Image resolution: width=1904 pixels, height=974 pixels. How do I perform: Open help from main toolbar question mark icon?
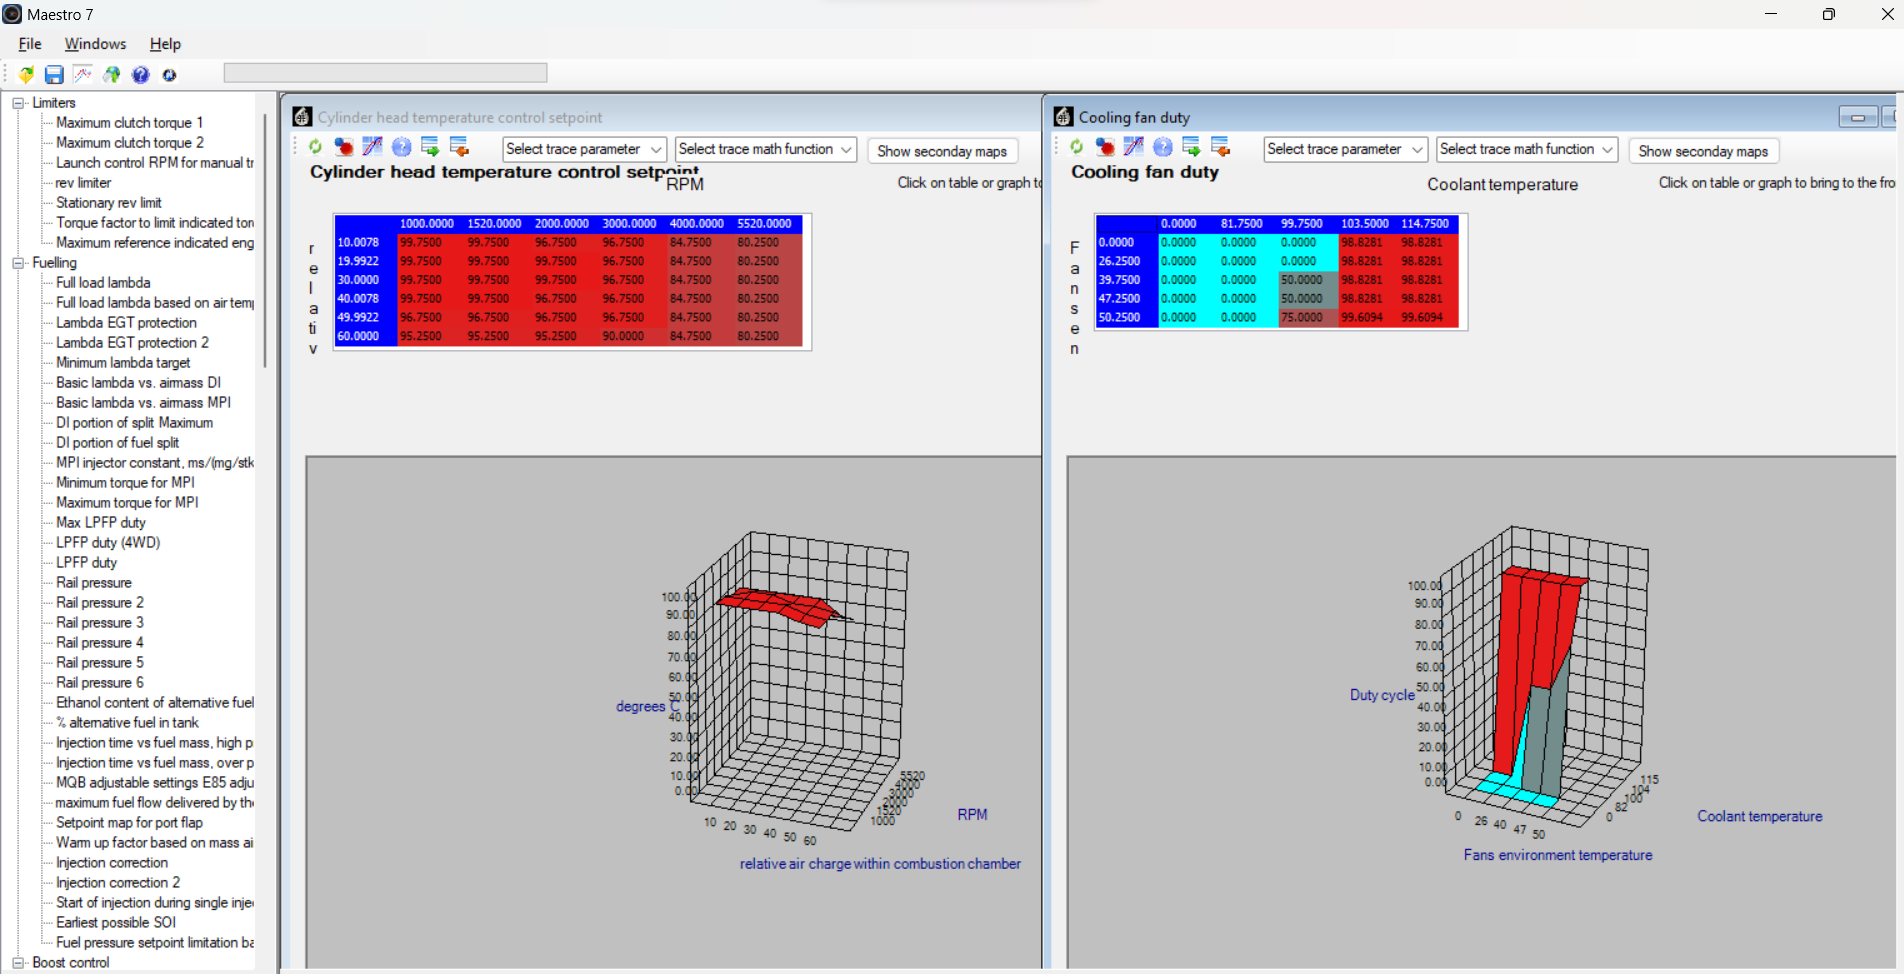(x=141, y=75)
